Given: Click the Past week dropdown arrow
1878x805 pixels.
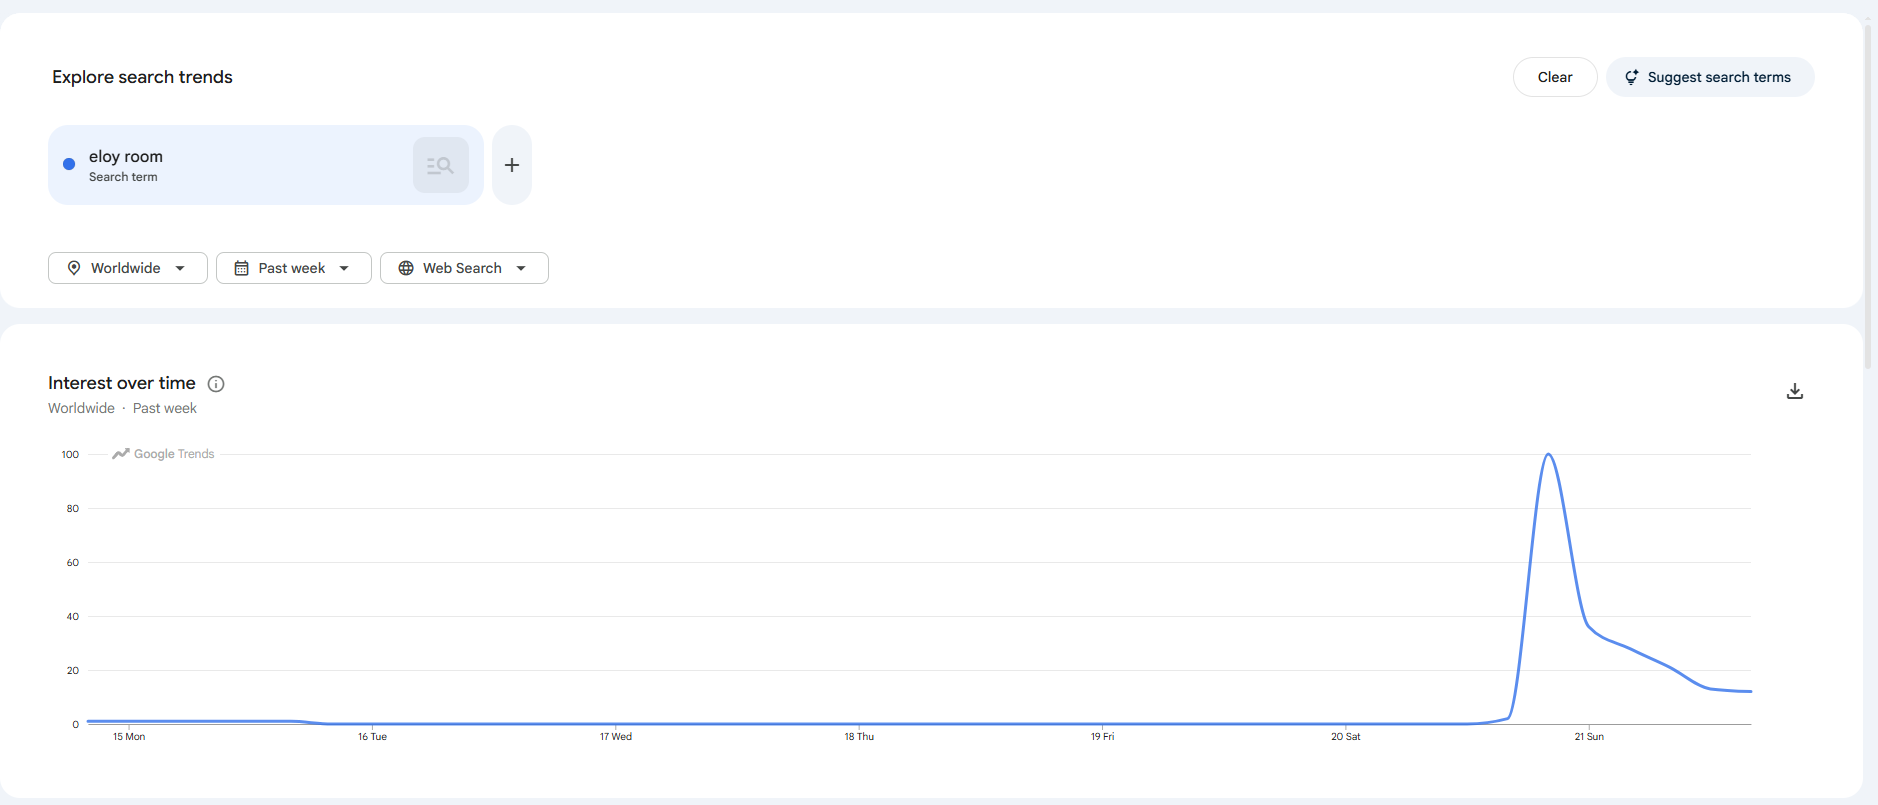Looking at the screenshot, I should (x=344, y=268).
